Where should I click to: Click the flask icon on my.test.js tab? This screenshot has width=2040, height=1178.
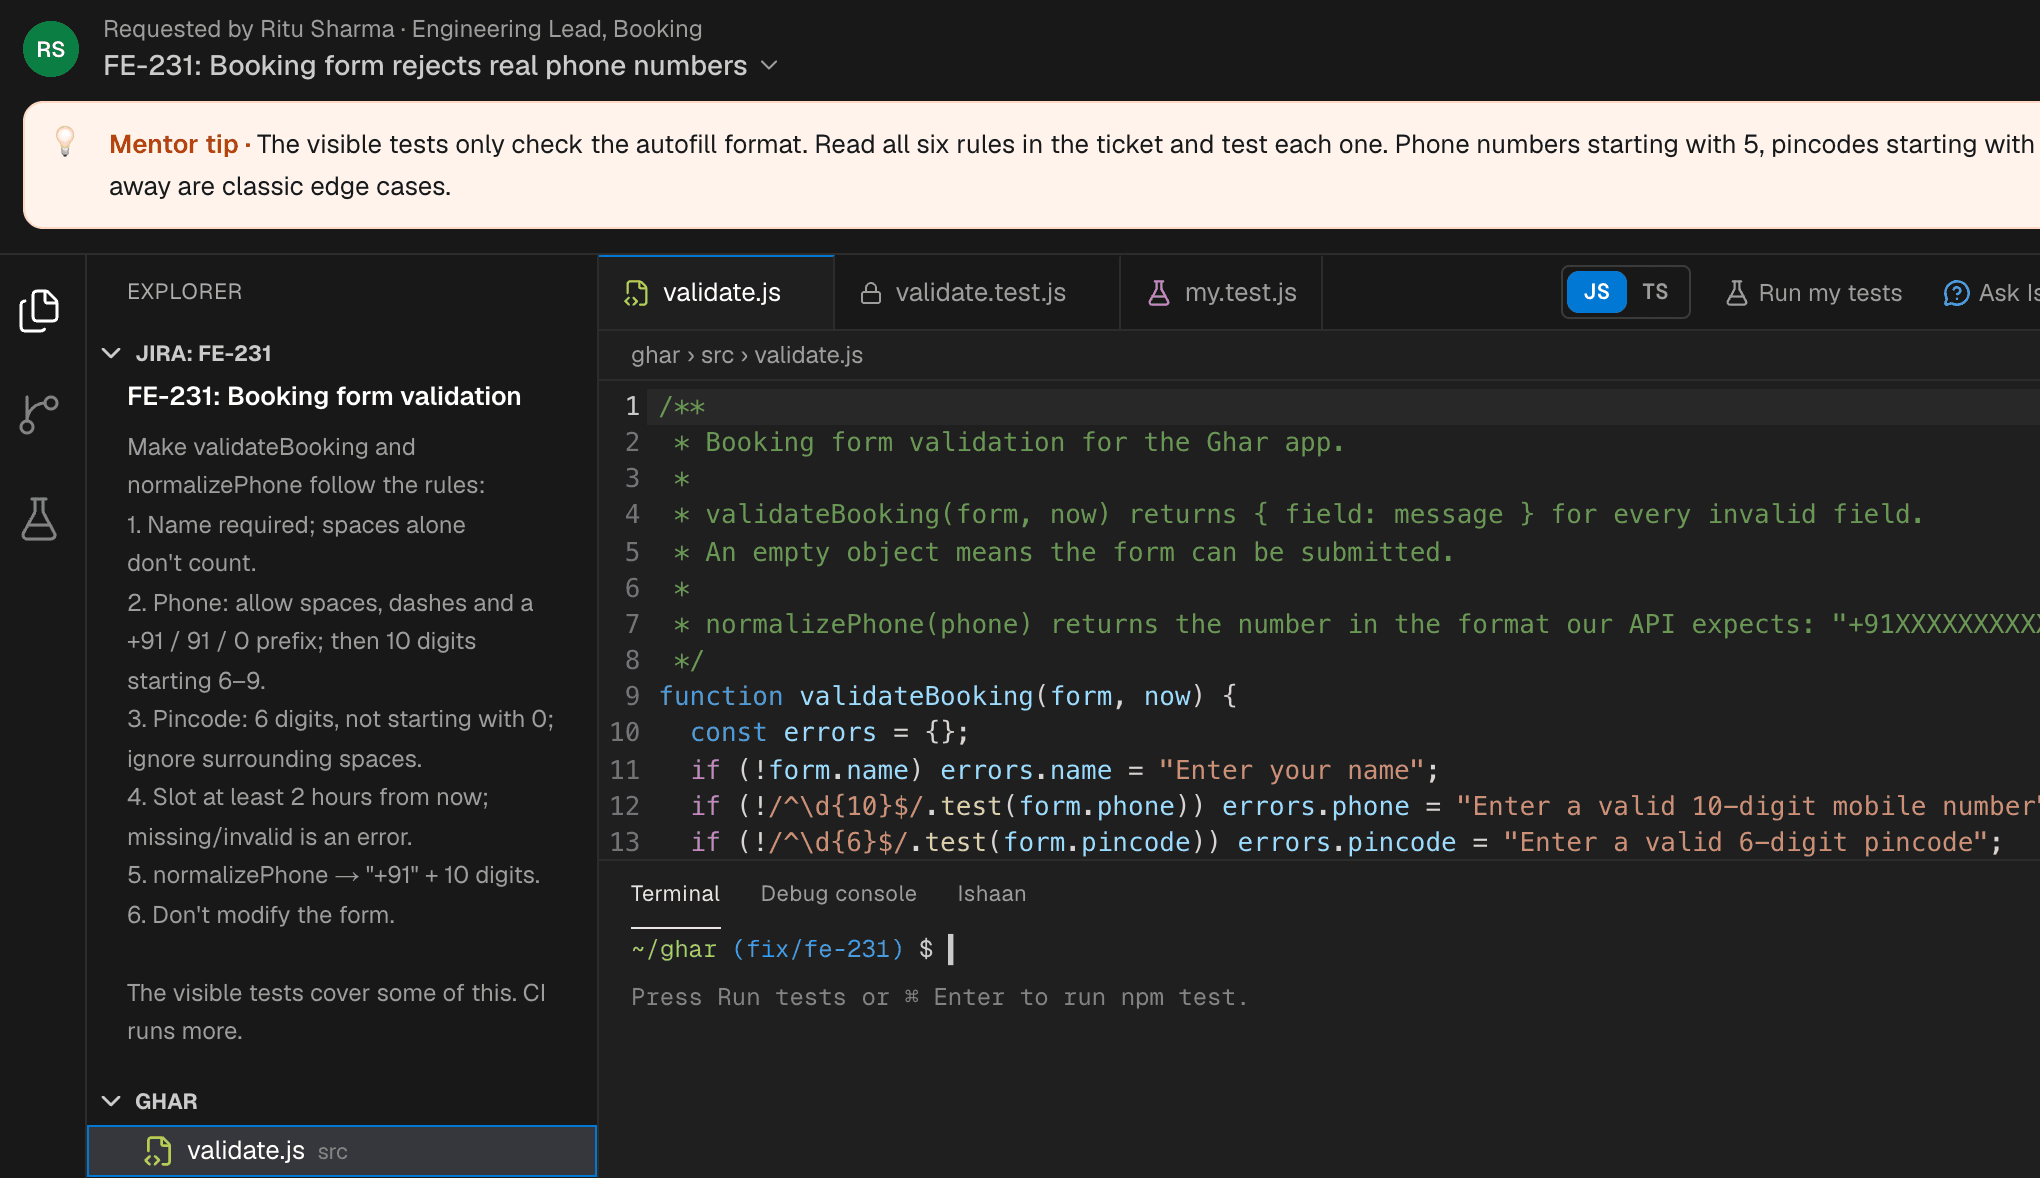[x=1159, y=293]
